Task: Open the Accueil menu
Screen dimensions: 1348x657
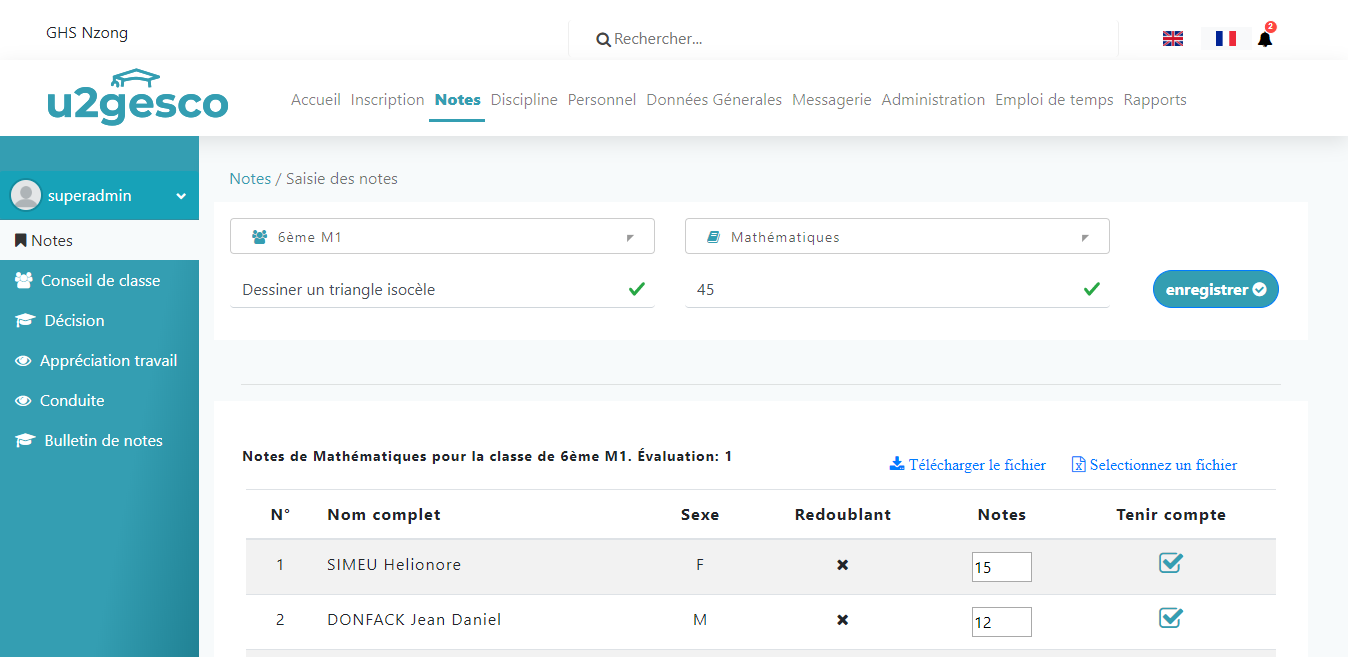Action: [316, 100]
